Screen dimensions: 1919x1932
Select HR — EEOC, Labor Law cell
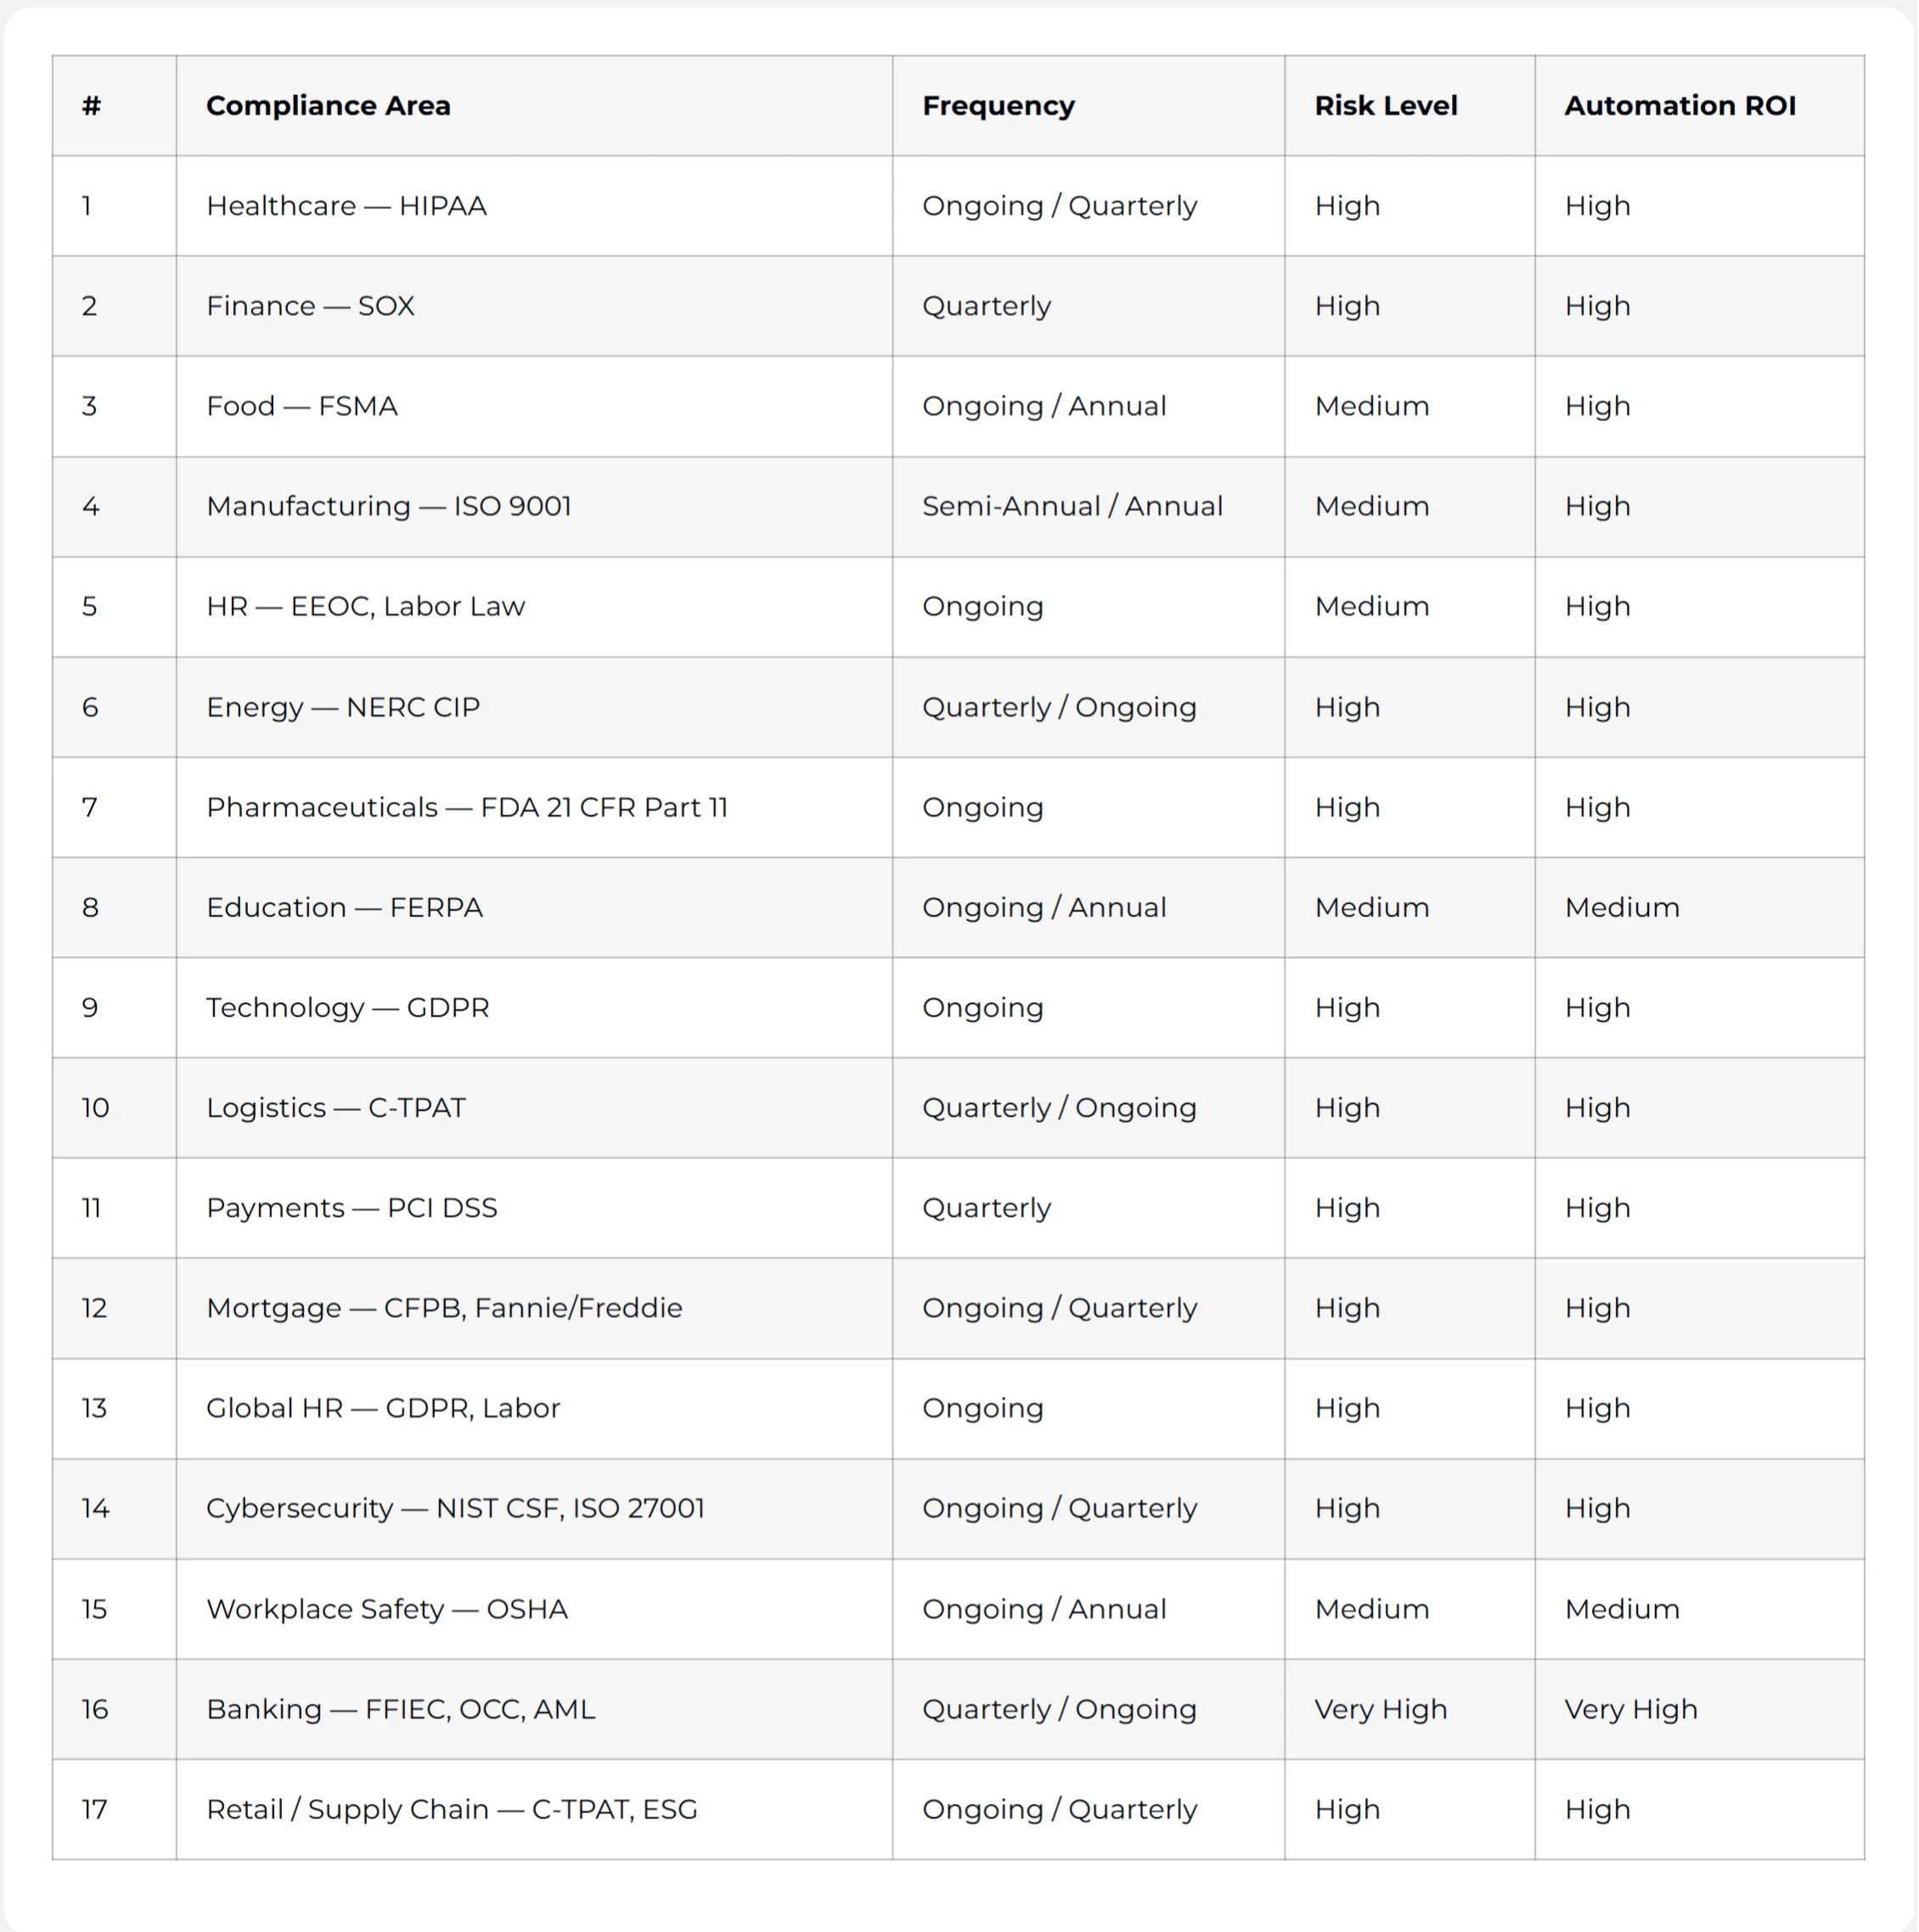click(365, 606)
